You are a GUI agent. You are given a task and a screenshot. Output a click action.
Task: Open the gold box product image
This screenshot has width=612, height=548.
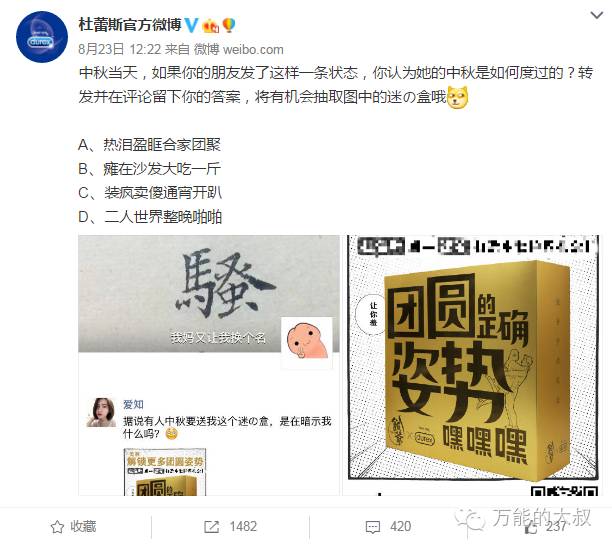(x=473, y=365)
